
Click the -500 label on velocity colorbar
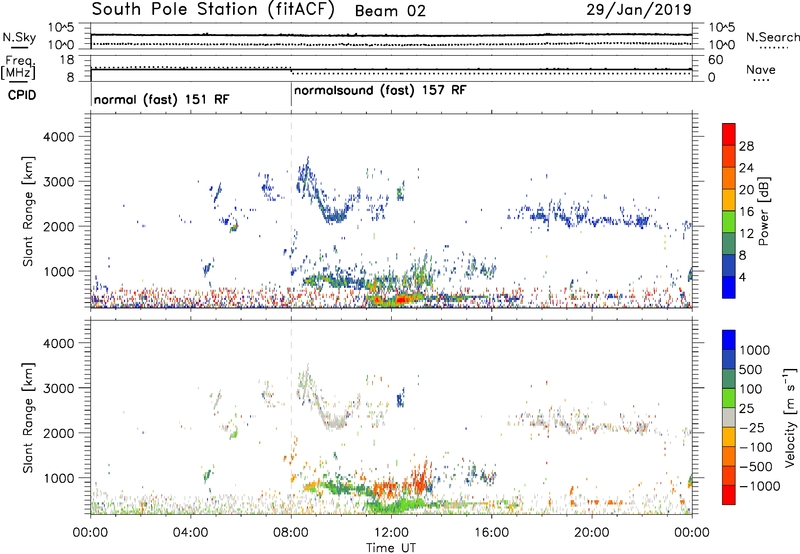point(755,467)
